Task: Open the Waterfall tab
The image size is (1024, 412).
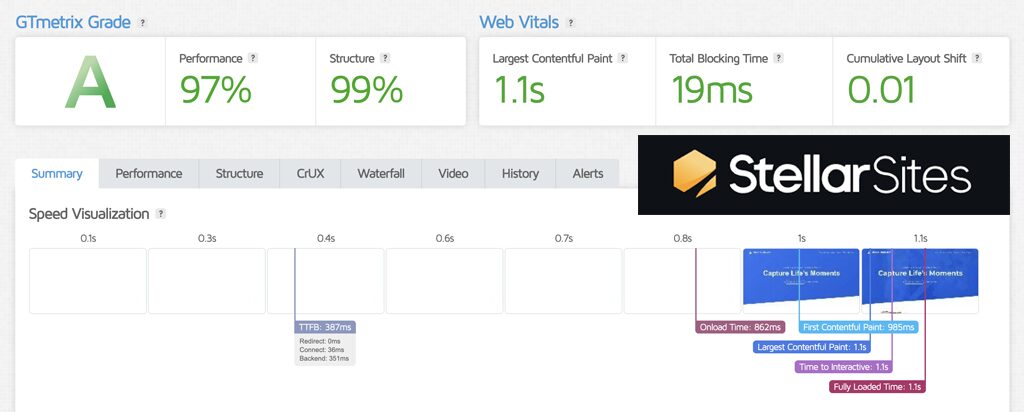Action: pyautogui.click(x=381, y=174)
